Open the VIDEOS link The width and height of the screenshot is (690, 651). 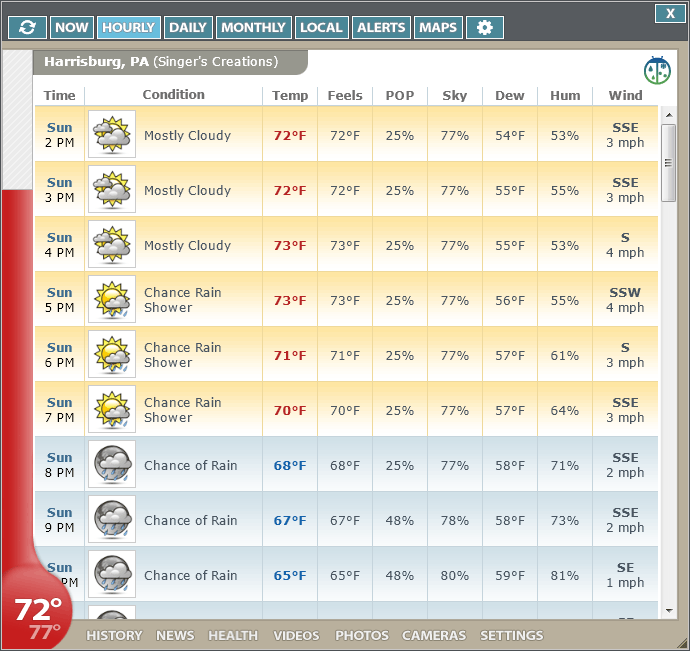296,636
